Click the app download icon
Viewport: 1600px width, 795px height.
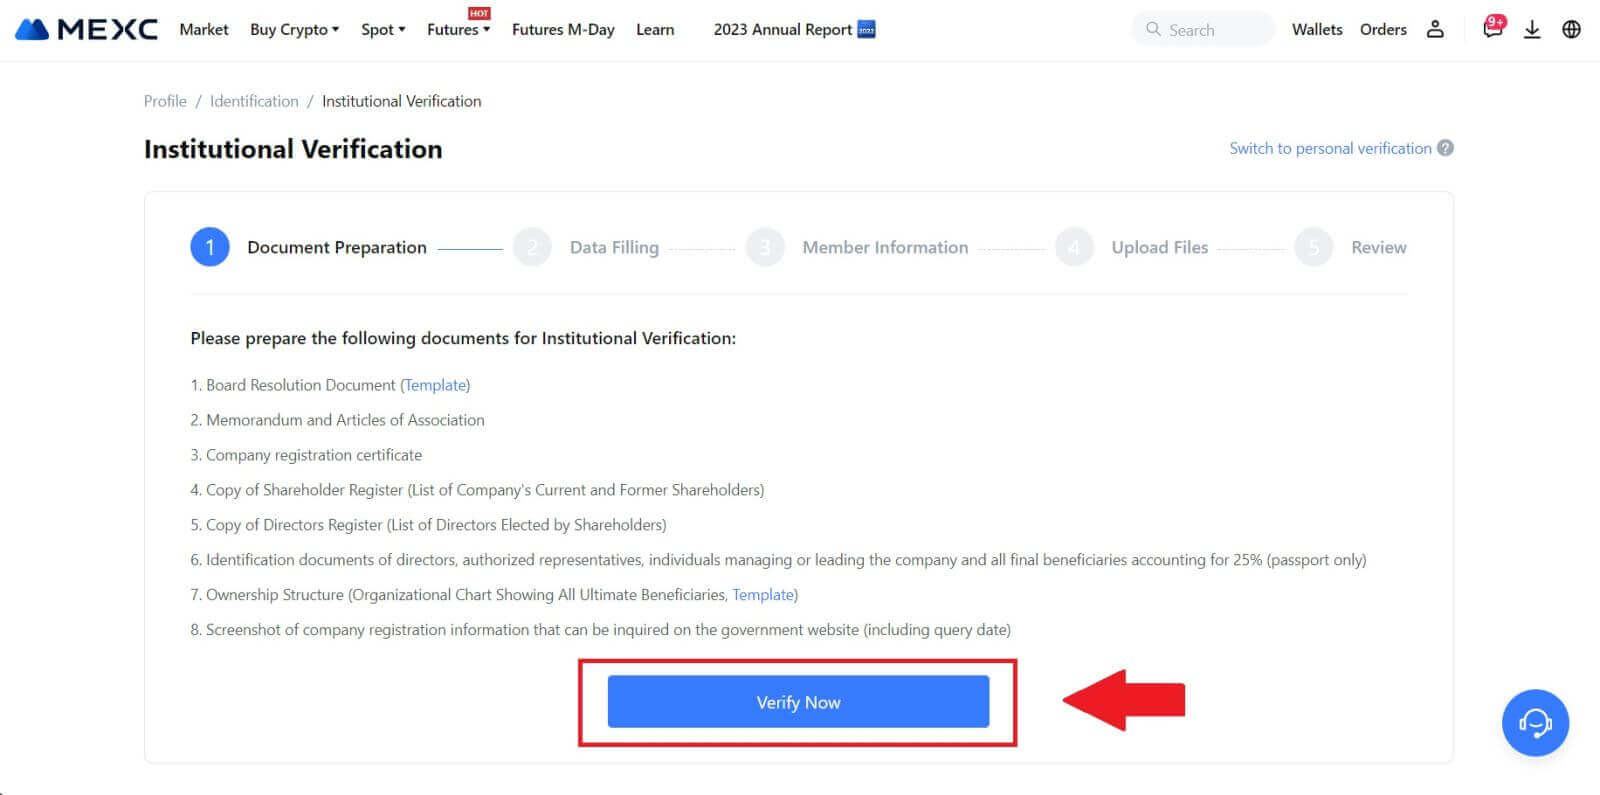pyautogui.click(x=1532, y=30)
